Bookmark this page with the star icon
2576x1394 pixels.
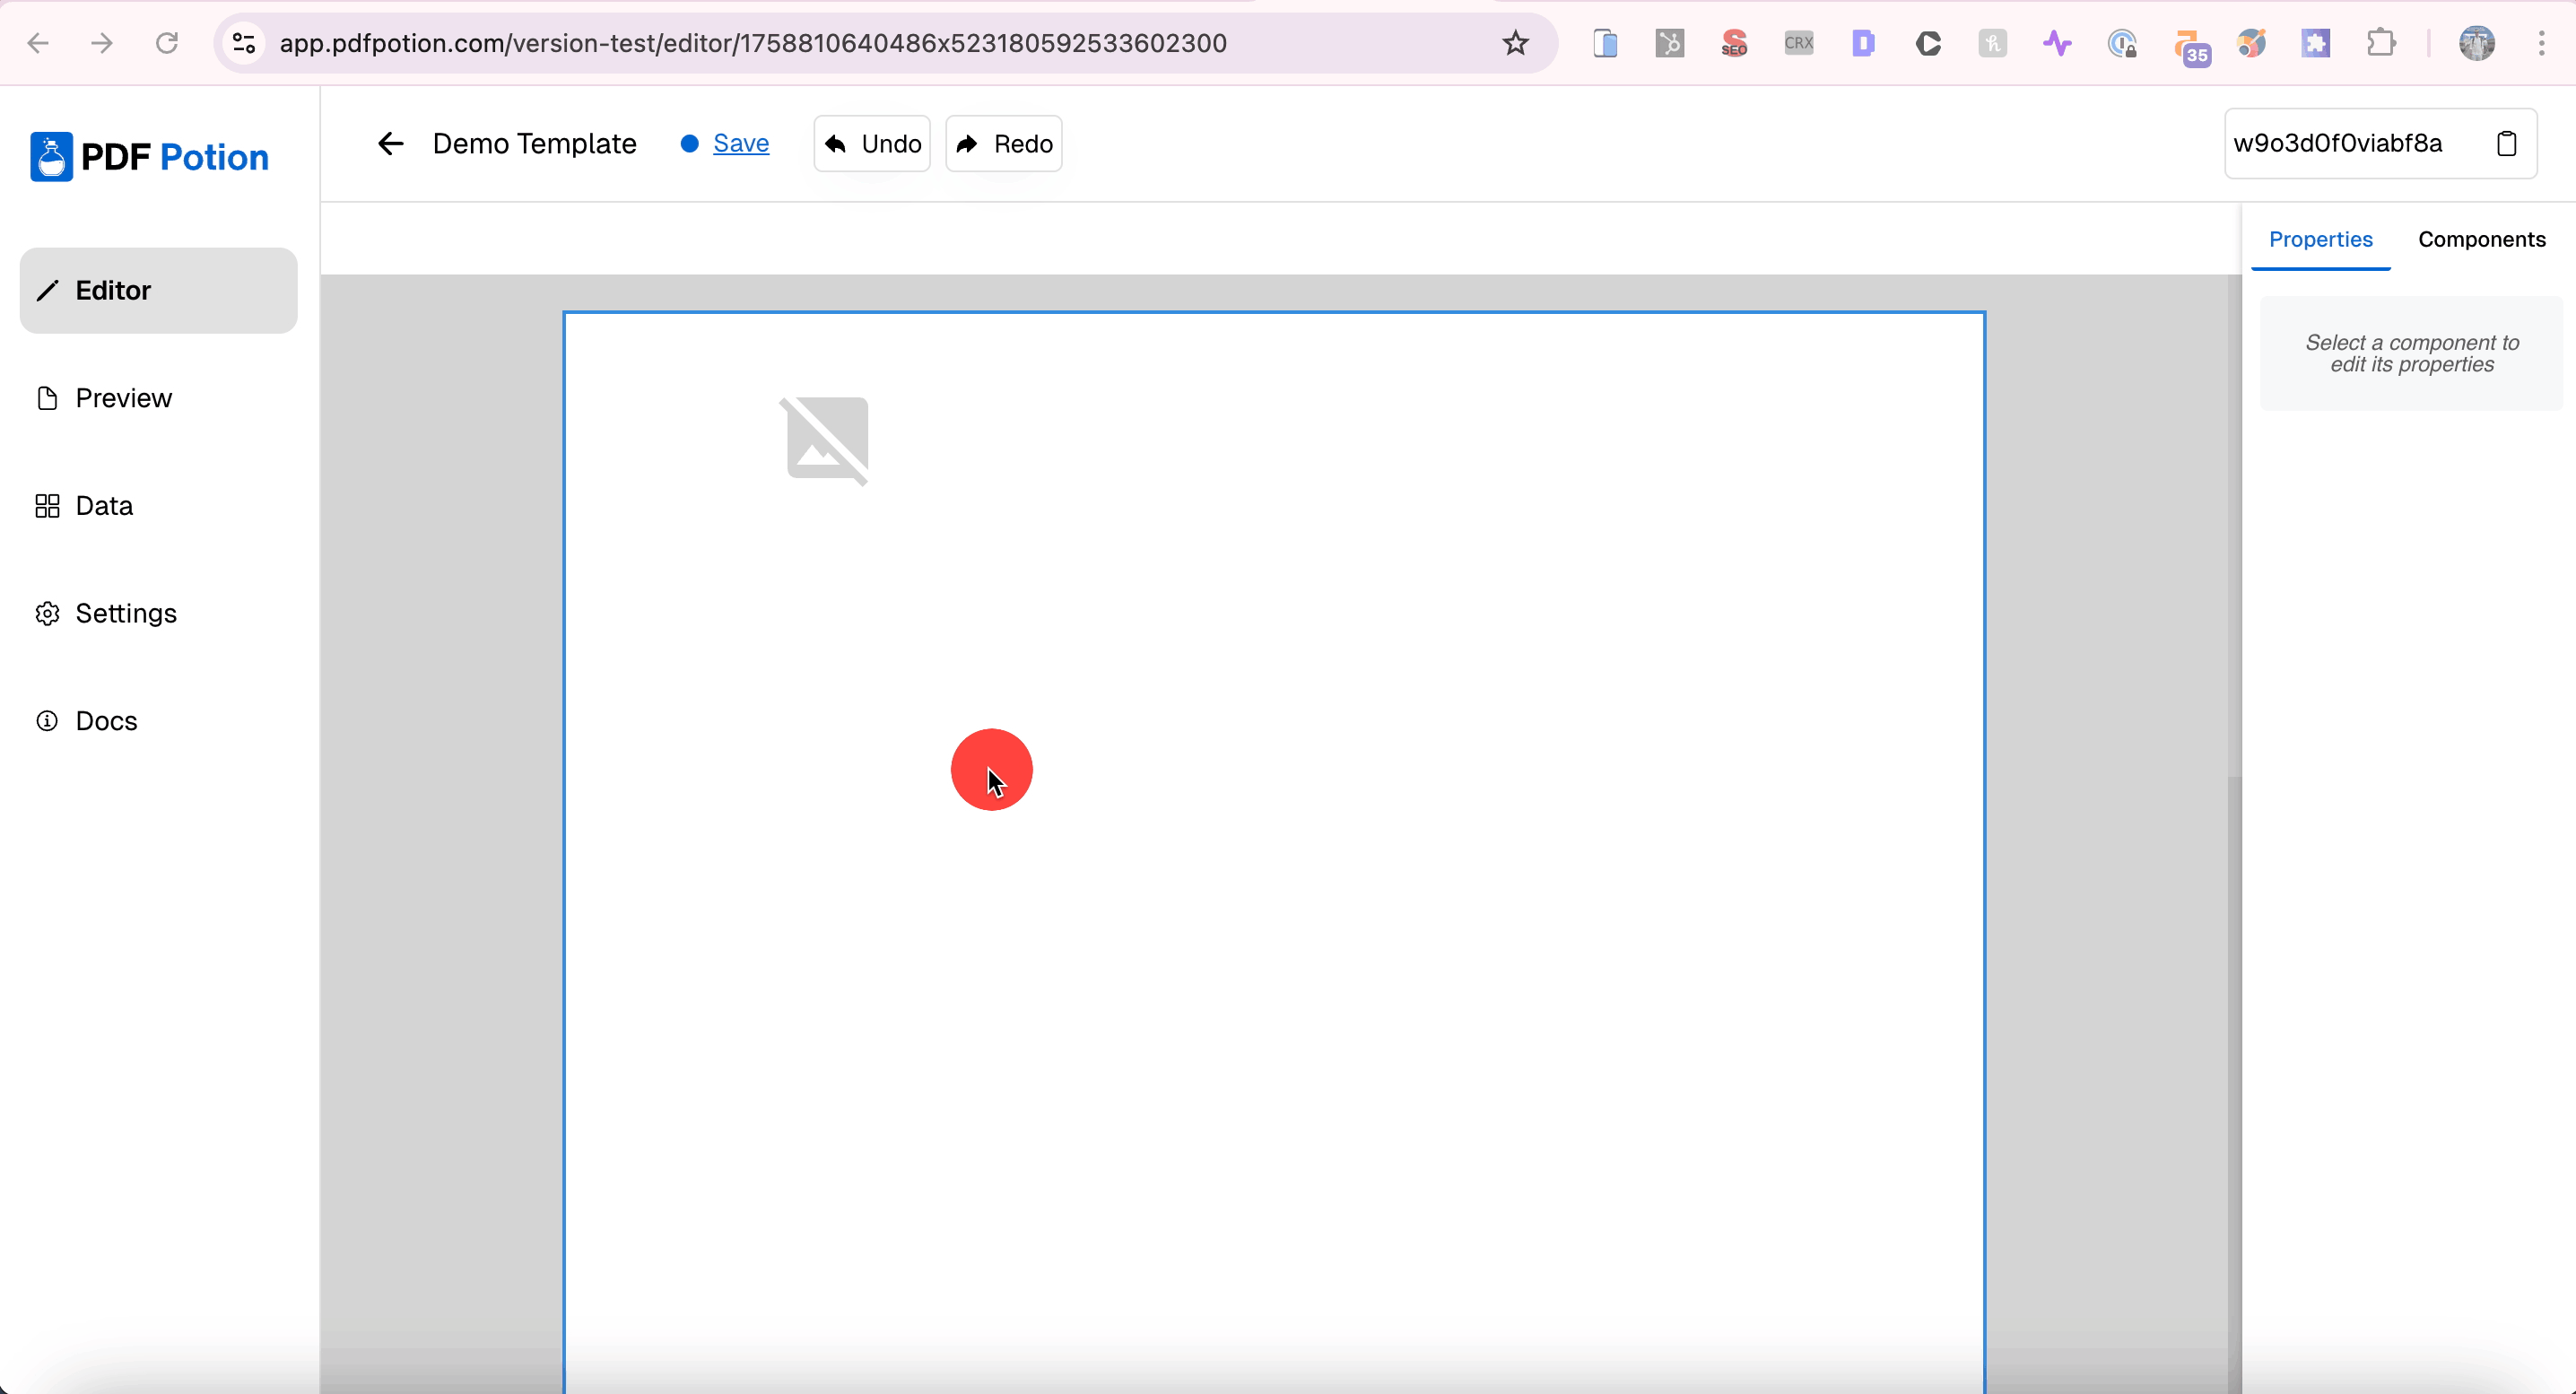(x=1515, y=43)
